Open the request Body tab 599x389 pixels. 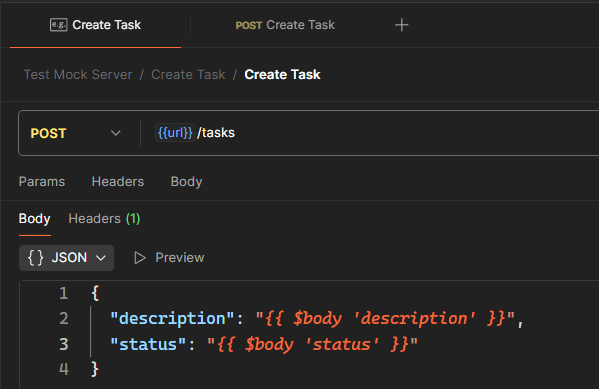(x=186, y=182)
